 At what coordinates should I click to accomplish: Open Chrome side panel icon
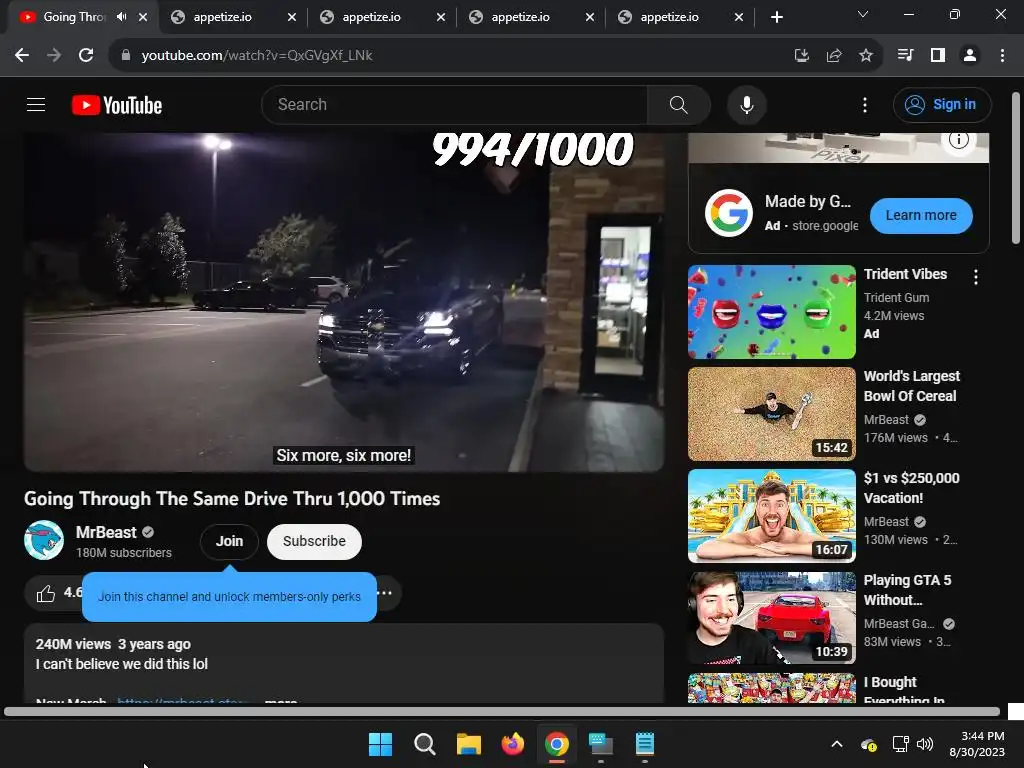click(x=938, y=56)
